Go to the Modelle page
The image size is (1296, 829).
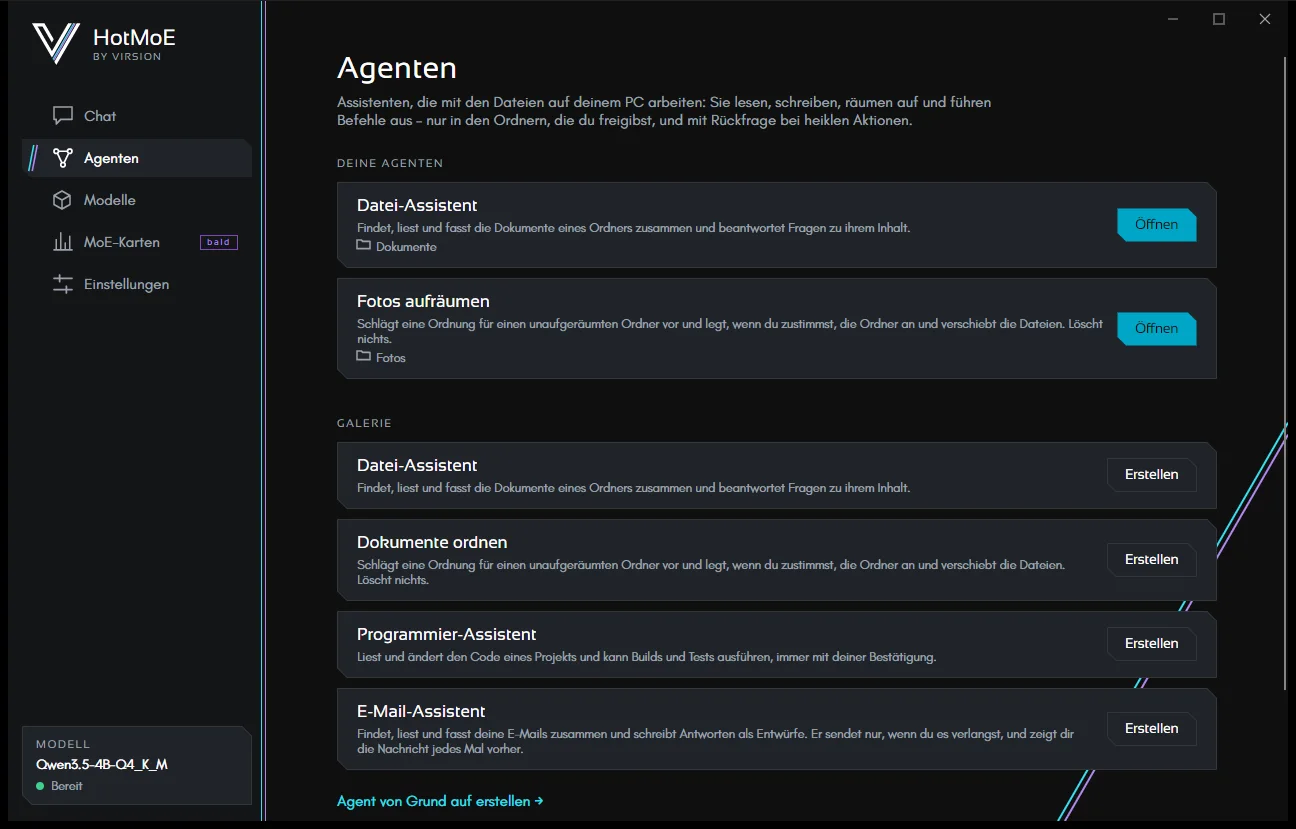click(x=137, y=200)
